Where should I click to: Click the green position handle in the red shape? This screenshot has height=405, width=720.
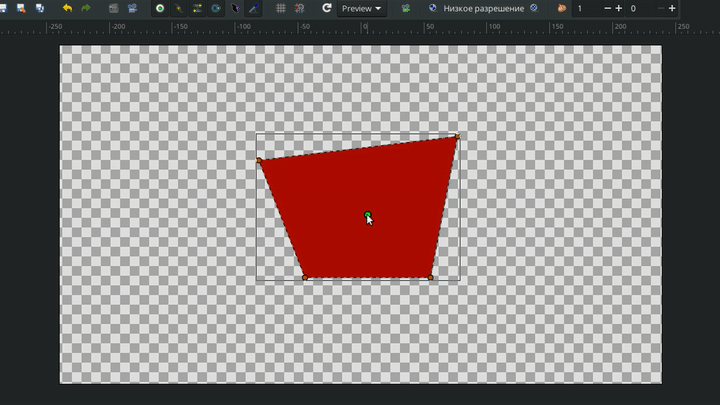point(368,214)
